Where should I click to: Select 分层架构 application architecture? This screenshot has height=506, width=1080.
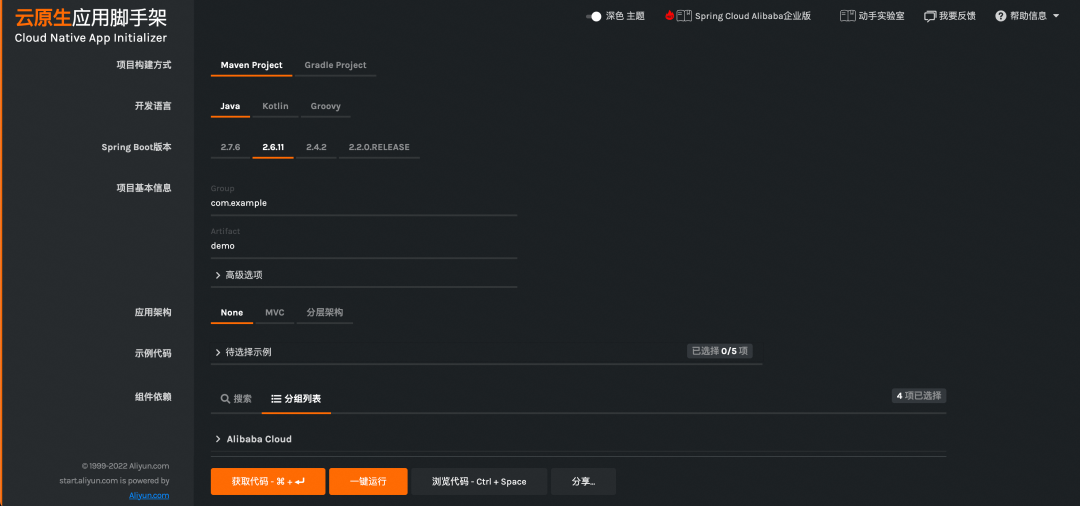click(x=325, y=313)
